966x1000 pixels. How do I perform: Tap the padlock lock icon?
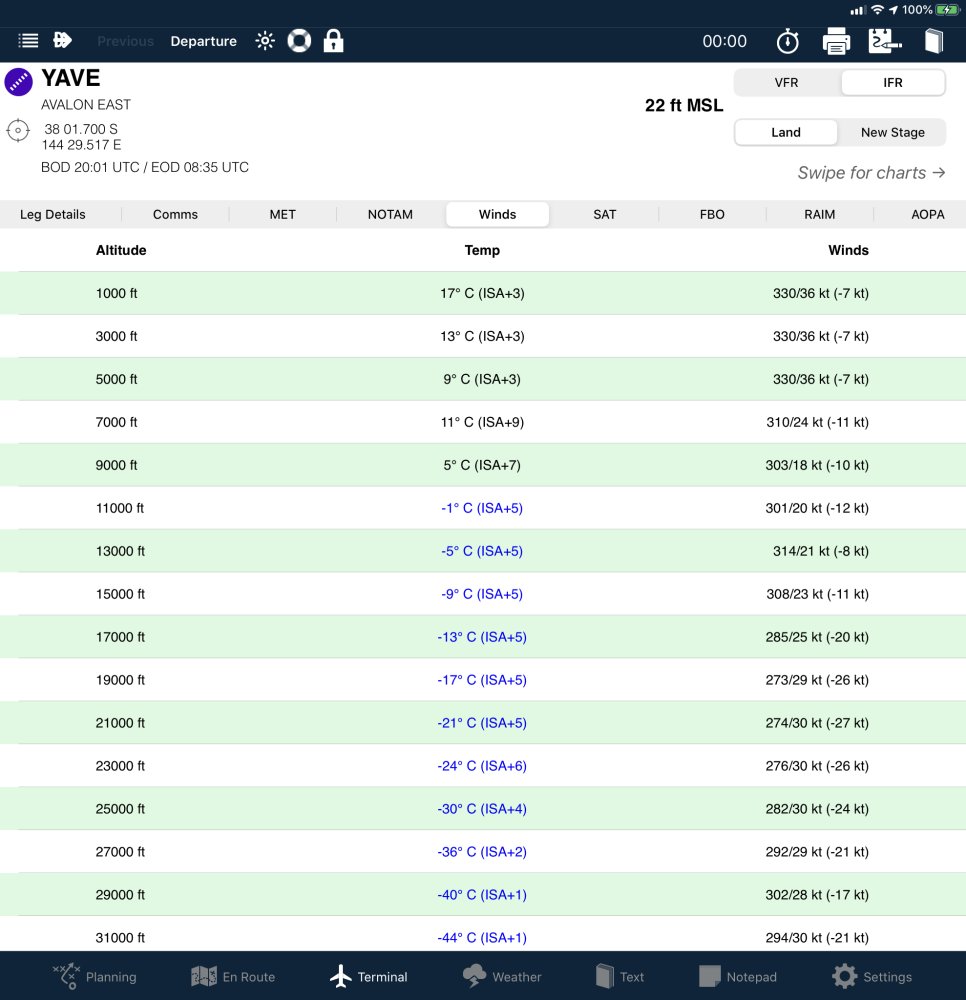(x=333, y=41)
